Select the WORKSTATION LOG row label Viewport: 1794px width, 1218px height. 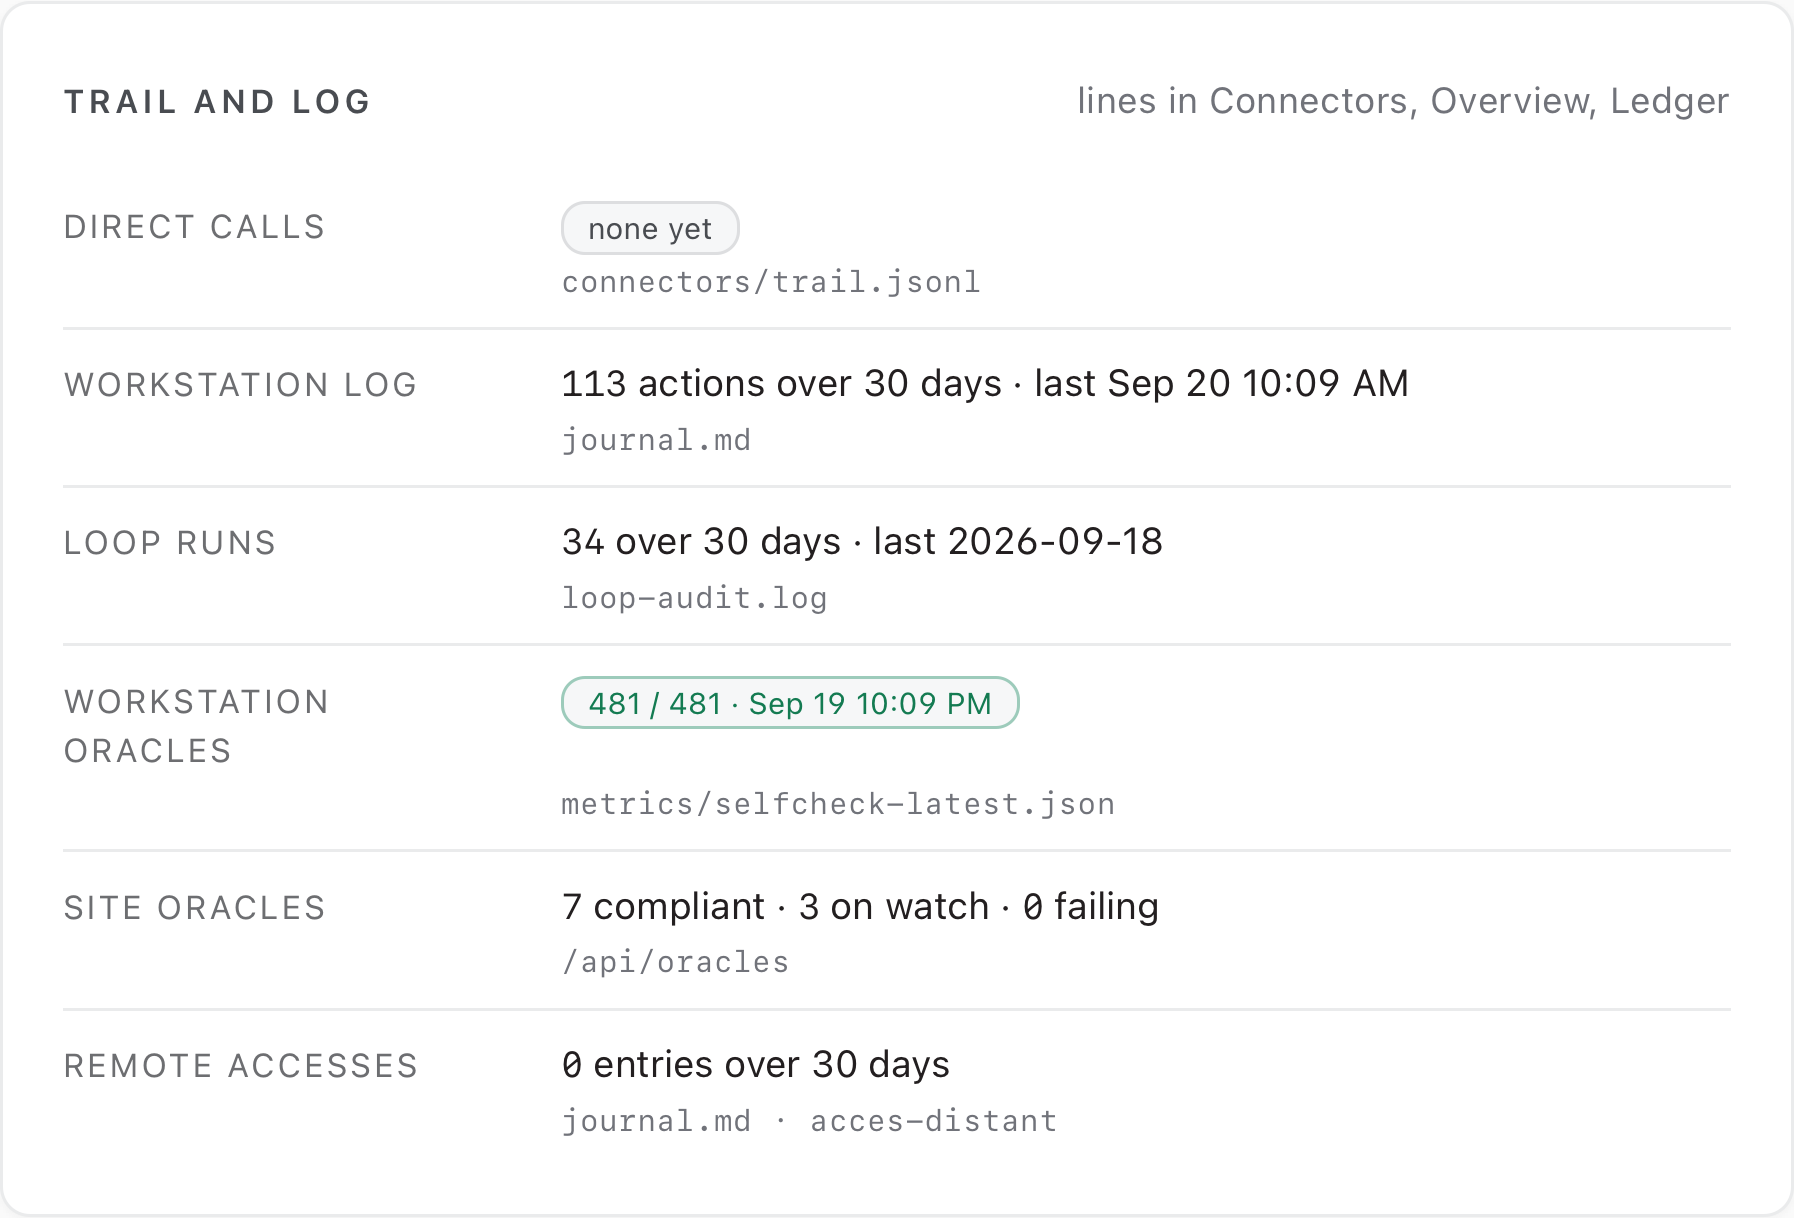pos(241,385)
